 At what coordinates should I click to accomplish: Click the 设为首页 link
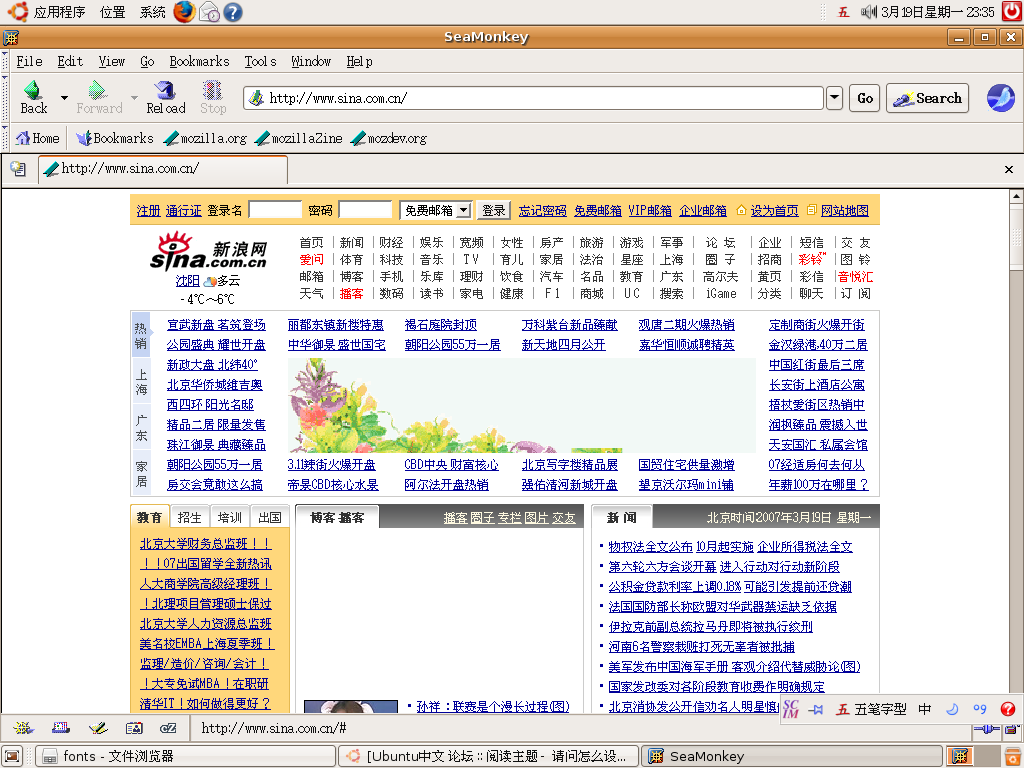coord(775,210)
